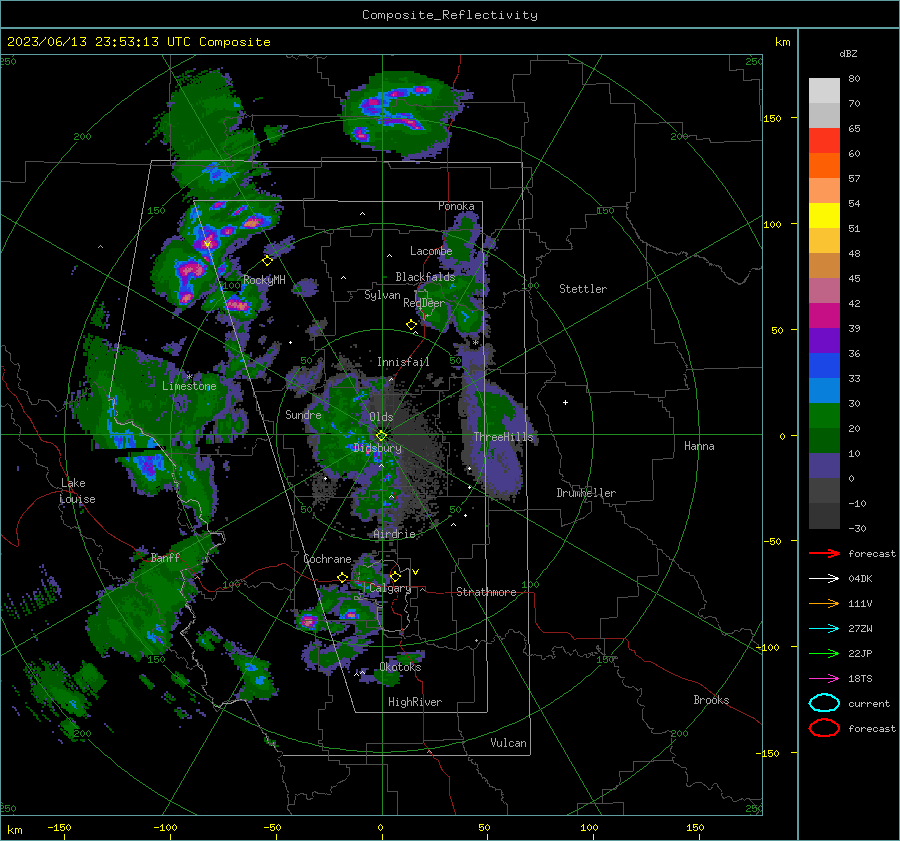Click the 'HighRiver' map label
Screen dimensions: 900x841
tap(415, 702)
